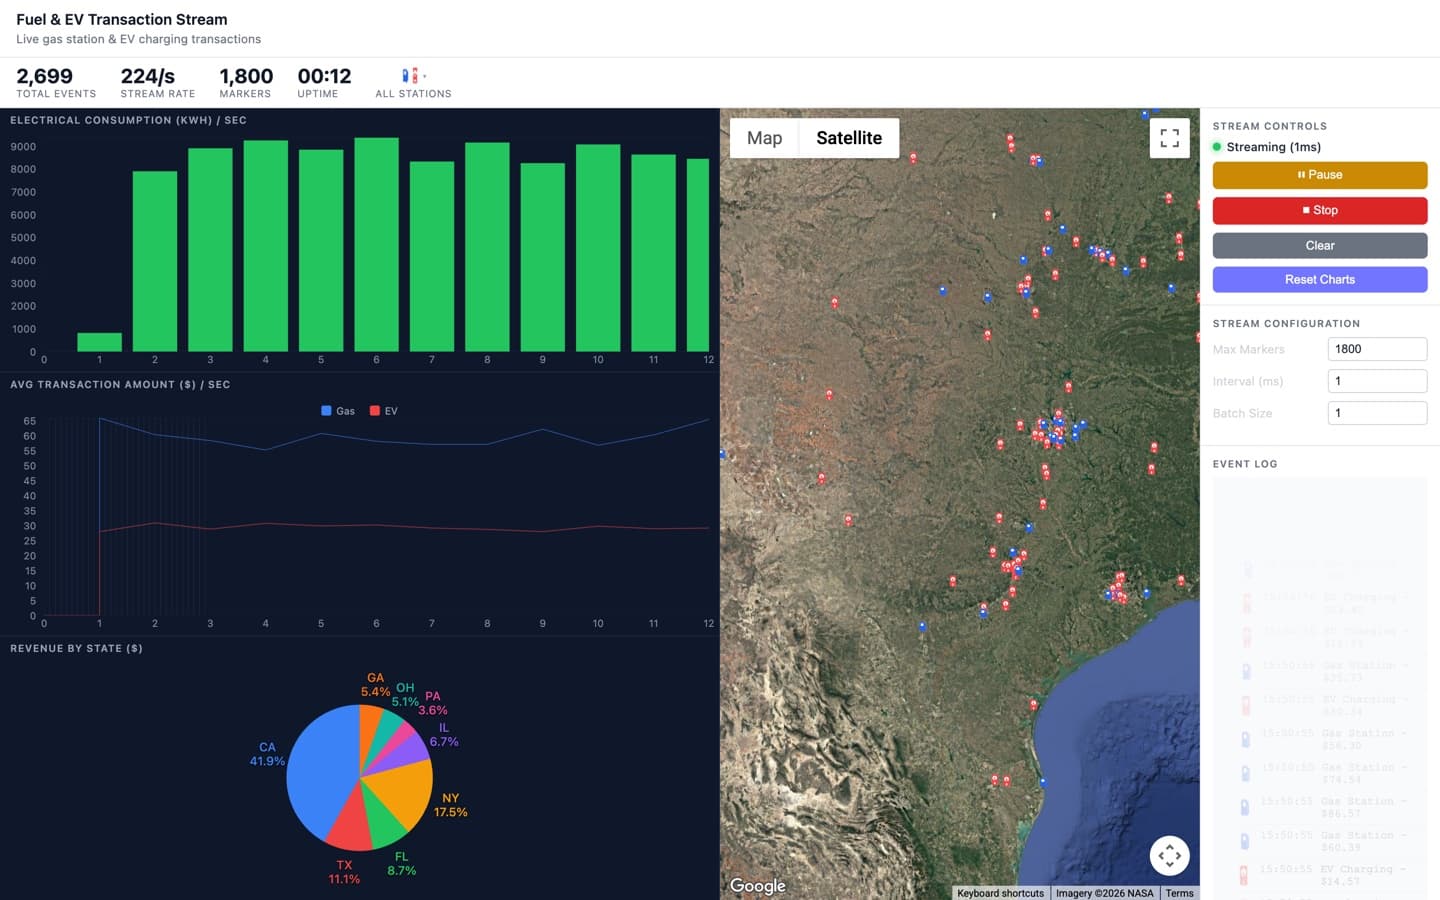The image size is (1440, 900).
Task: Click the gas pump icon beside $56.30 log entry
Action: tap(1246, 740)
